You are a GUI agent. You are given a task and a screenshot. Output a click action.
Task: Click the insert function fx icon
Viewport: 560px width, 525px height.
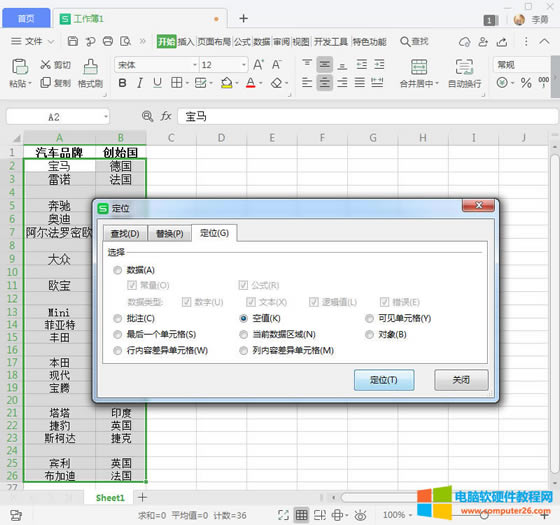(166, 116)
